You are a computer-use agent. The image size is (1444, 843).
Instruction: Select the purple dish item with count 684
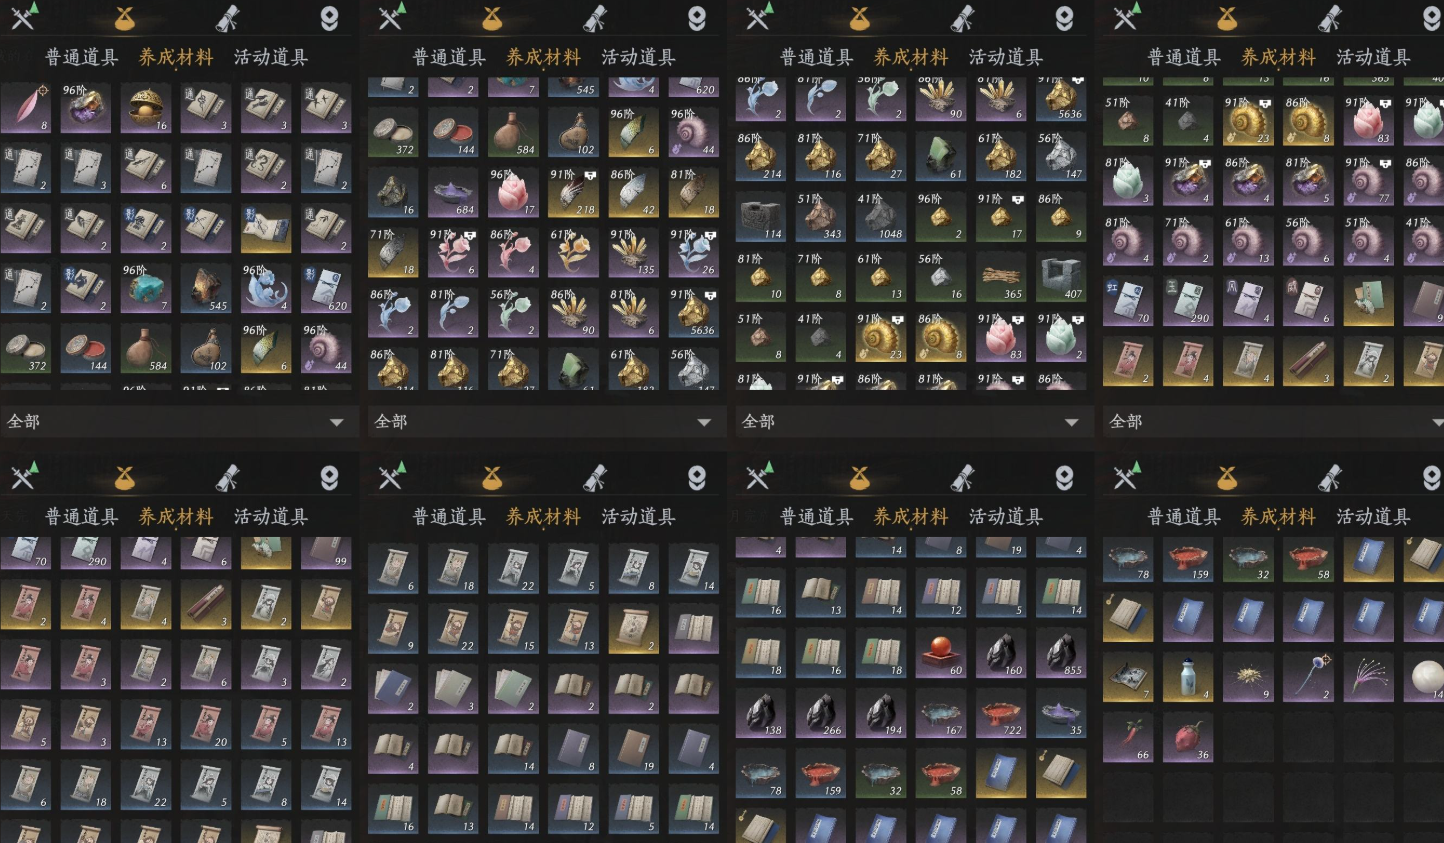(453, 193)
